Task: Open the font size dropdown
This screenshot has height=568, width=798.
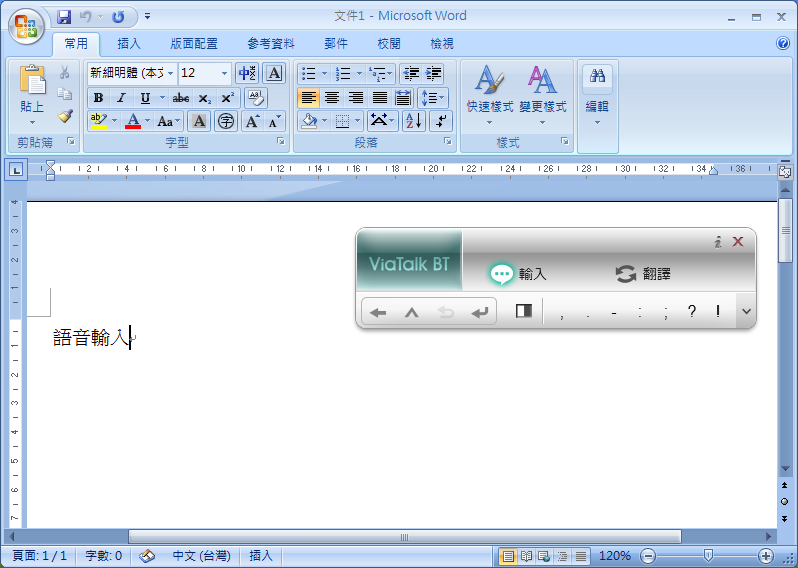Action: (224, 73)
